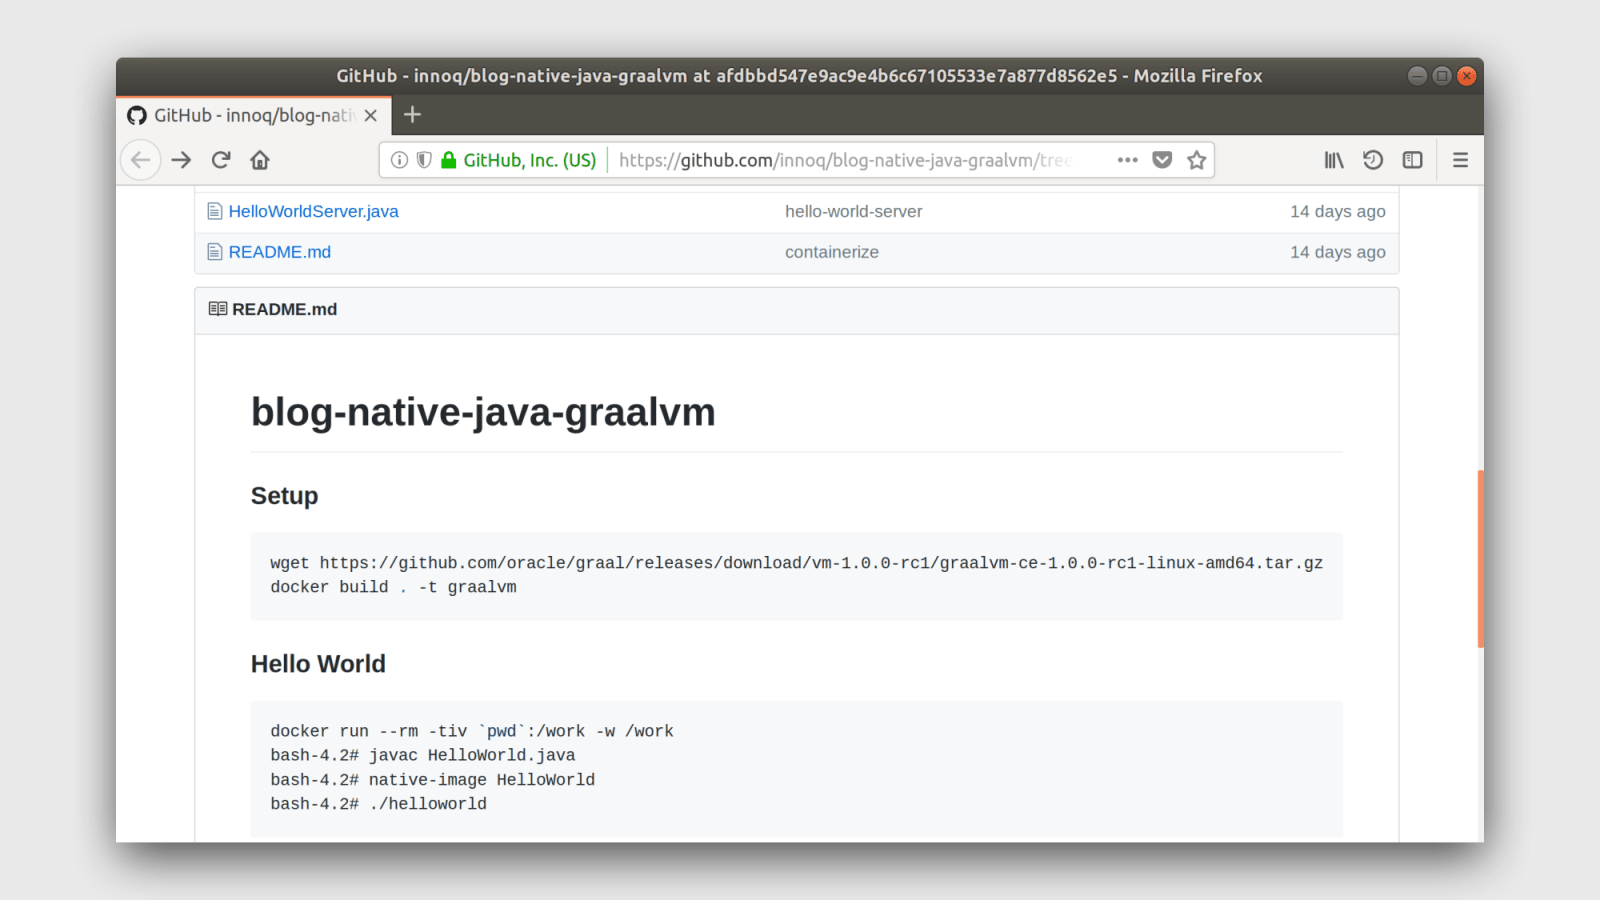Select the GitHub - innoq/blog-nati tab
Viewport: 1600px width, 900px height.
[253, 115]
